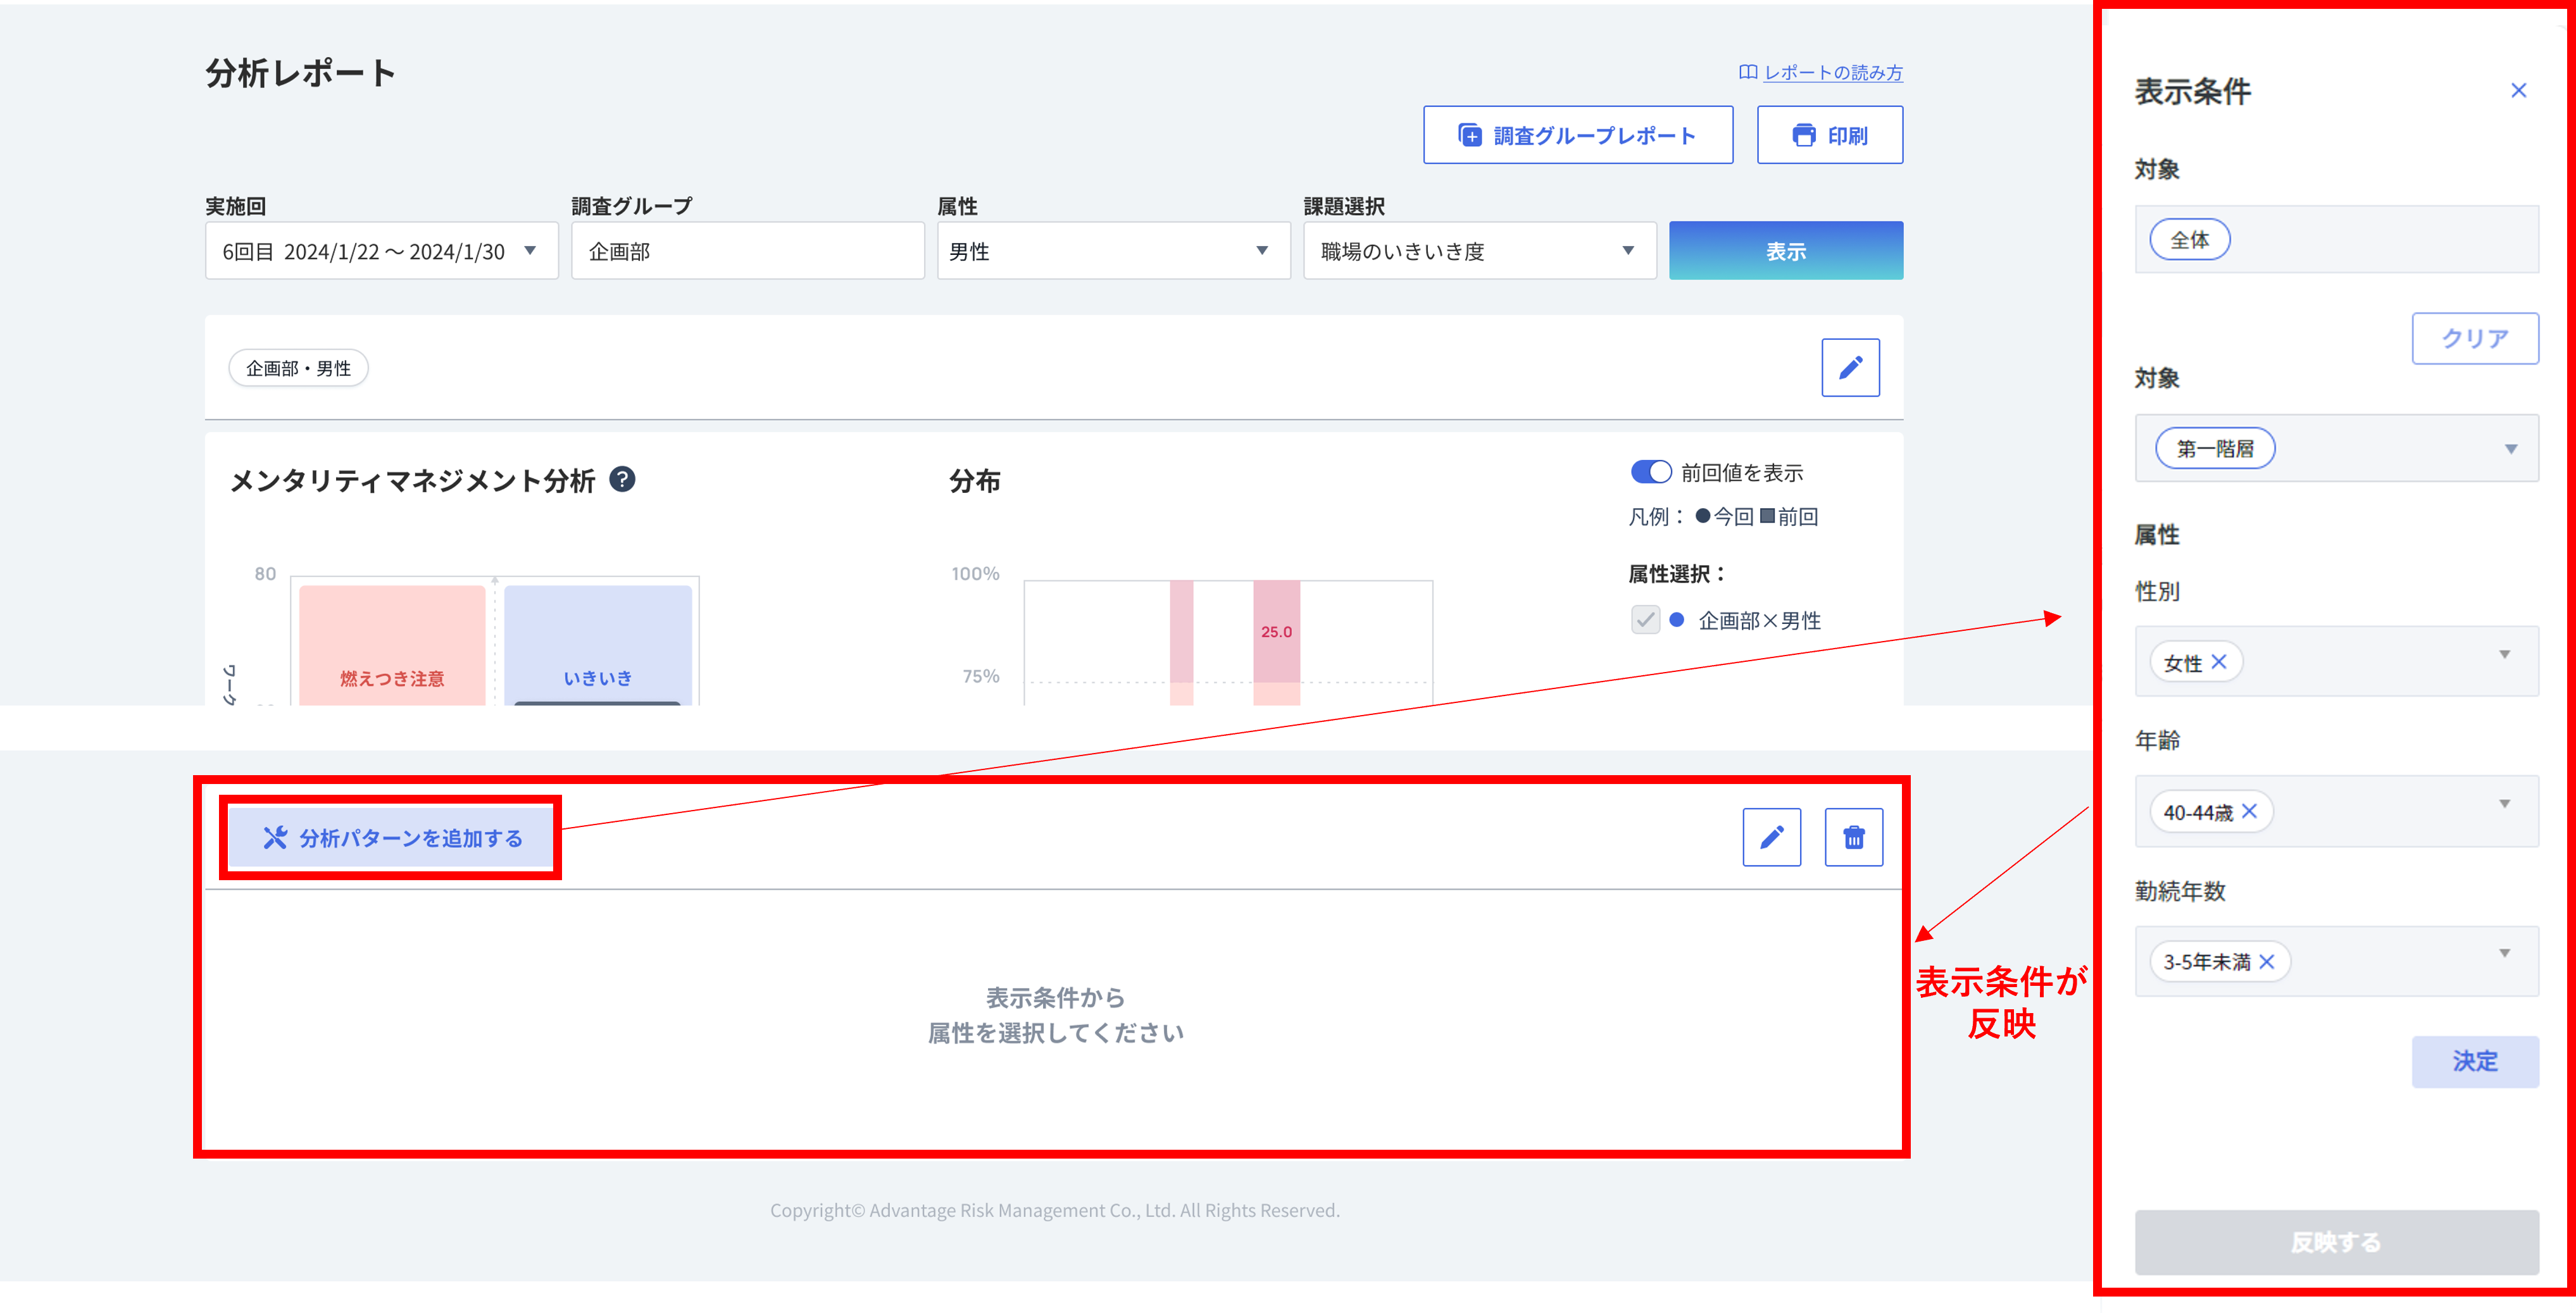Click the 決定 button
This screenshot has height=1313, width=2576.
(x=2474, y=1061)
